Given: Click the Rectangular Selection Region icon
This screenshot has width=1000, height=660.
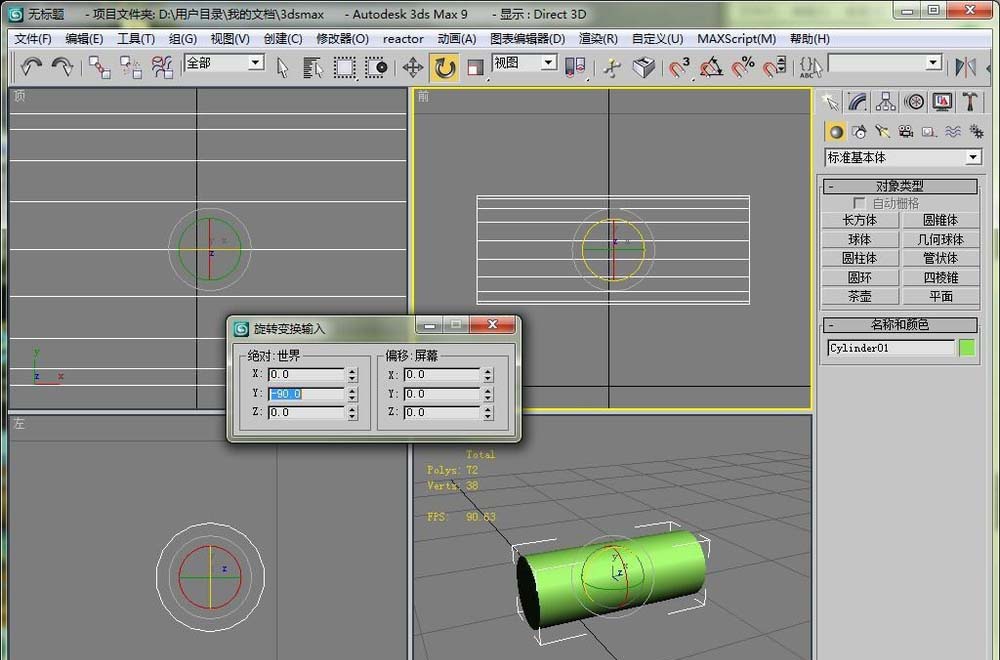Looking at the screenshot, I should pyautogui.click(x=344, y=67).
